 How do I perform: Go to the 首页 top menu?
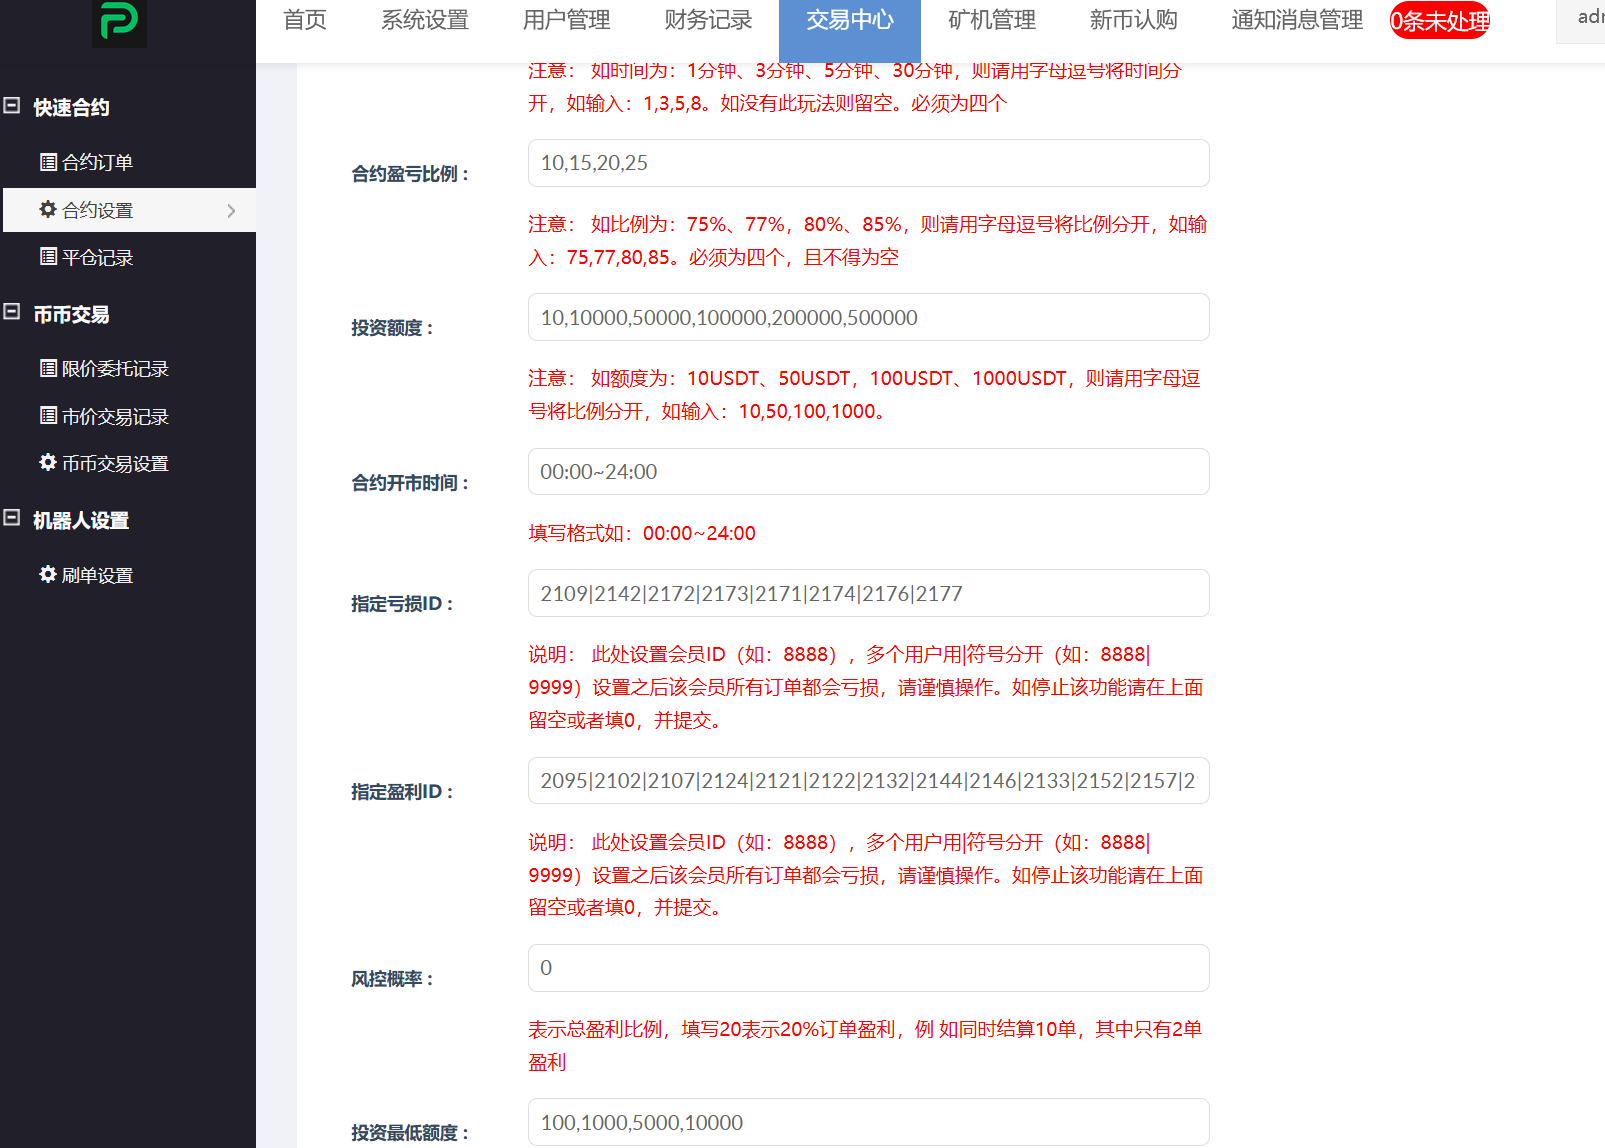coord(305,20)
